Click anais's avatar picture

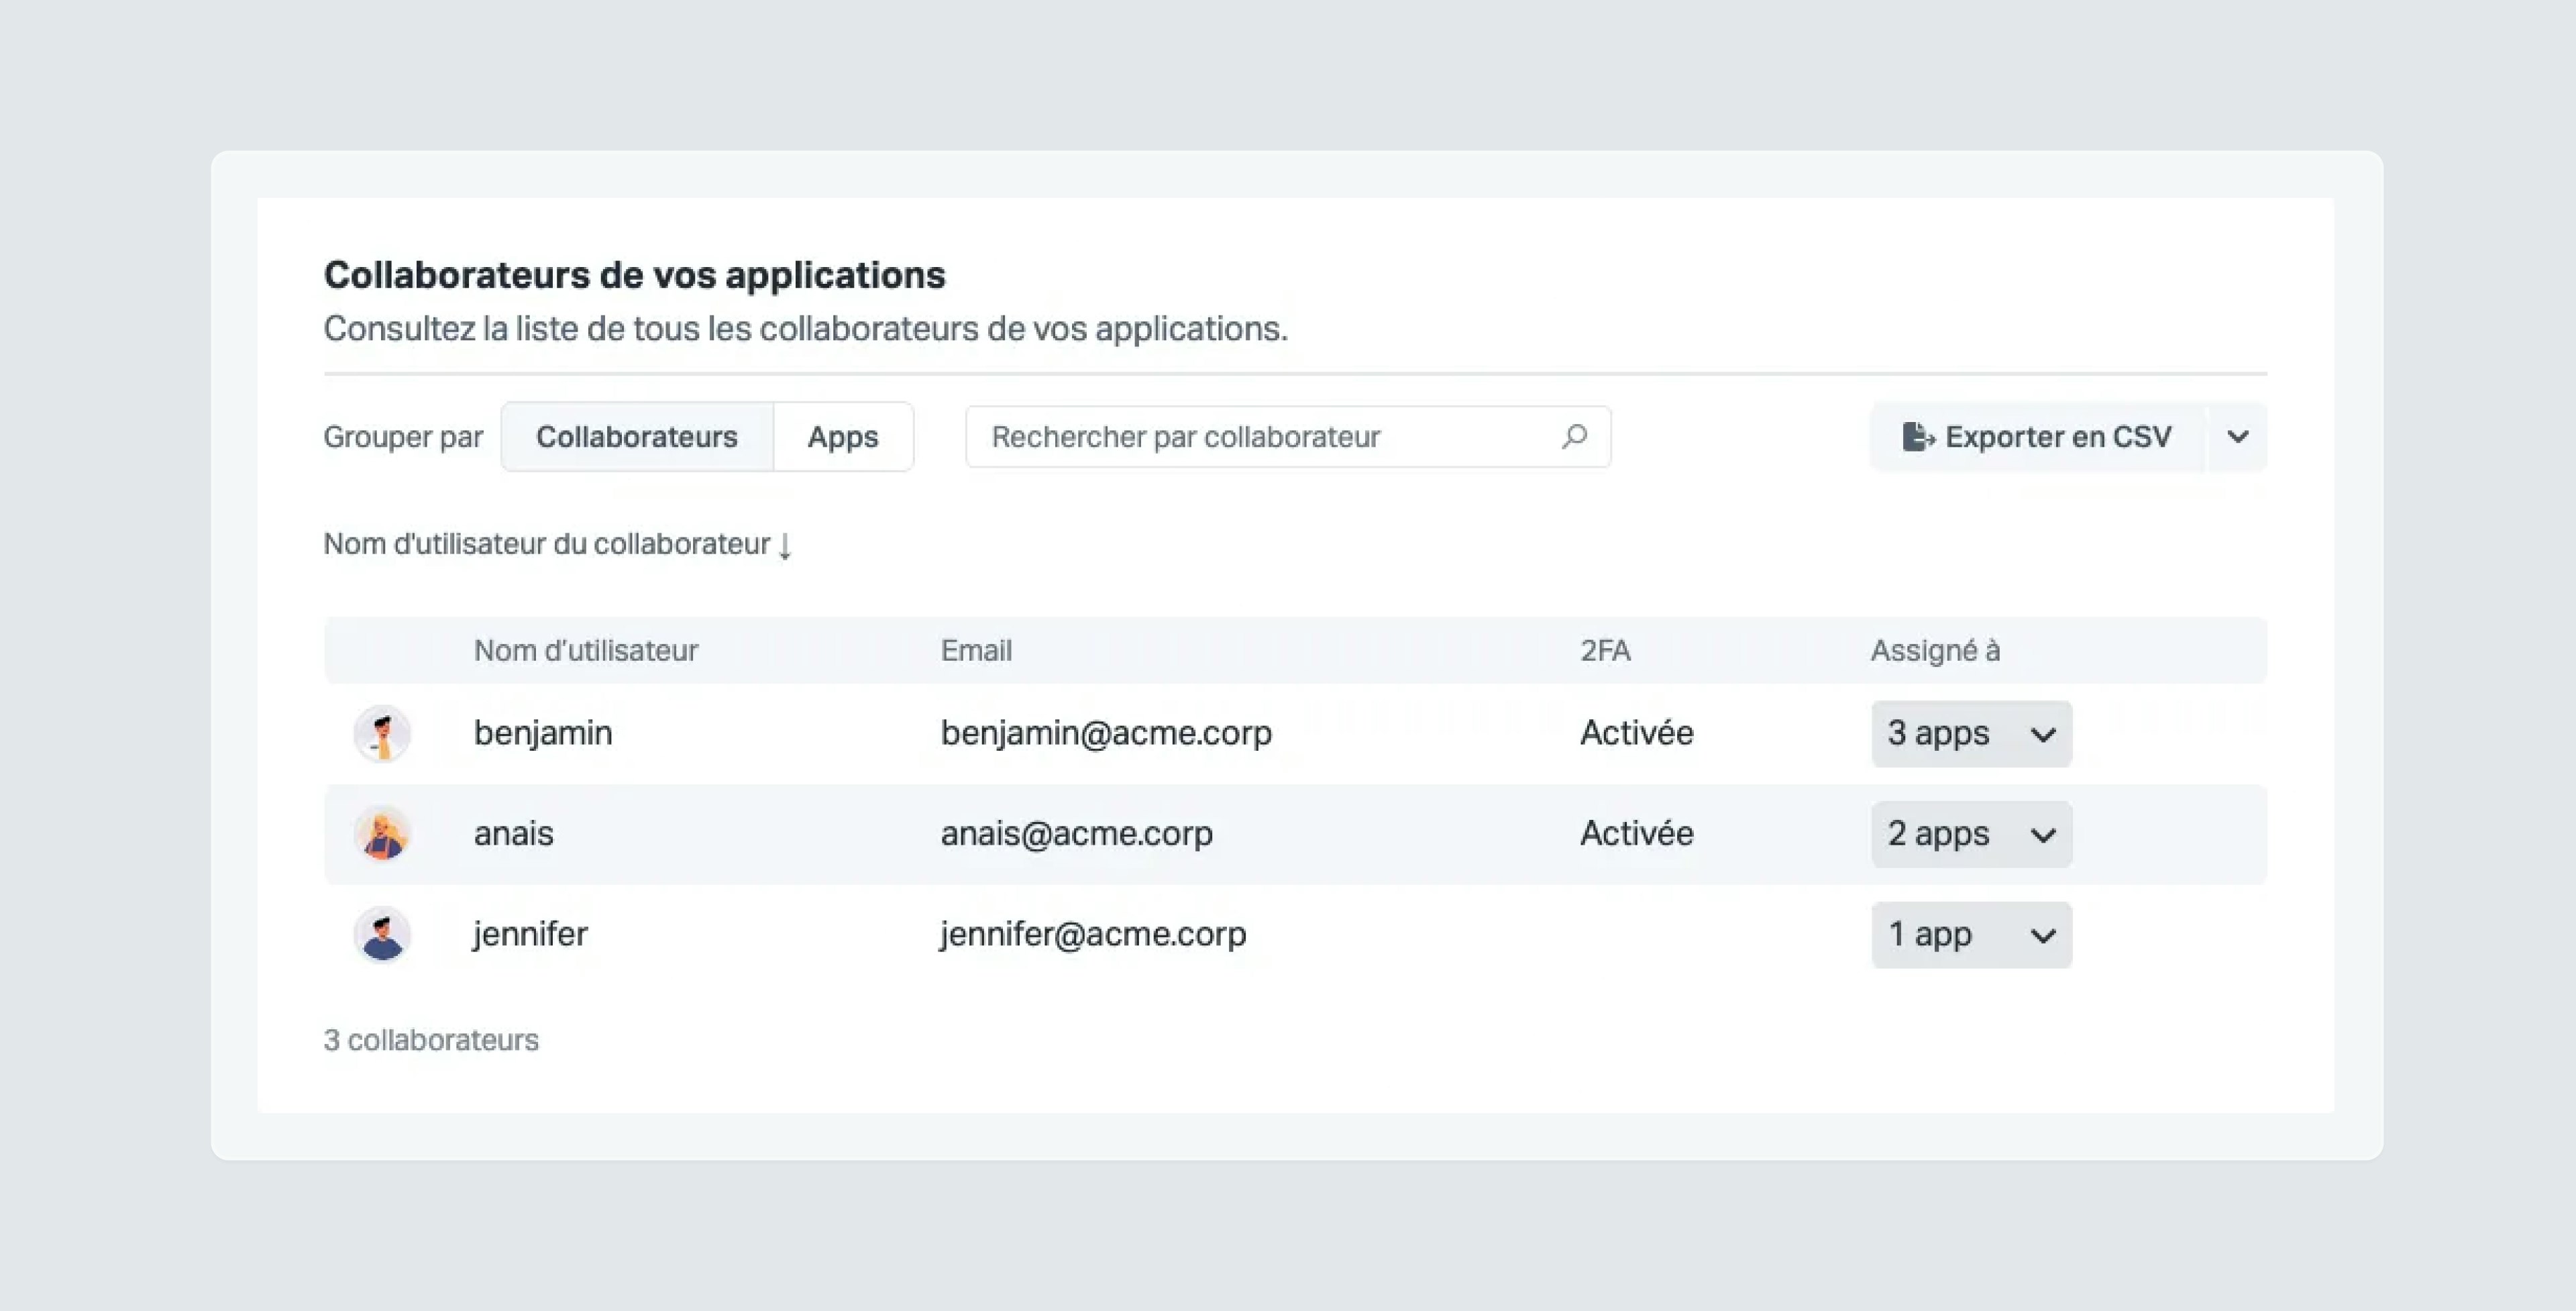(x=382, y=834)
